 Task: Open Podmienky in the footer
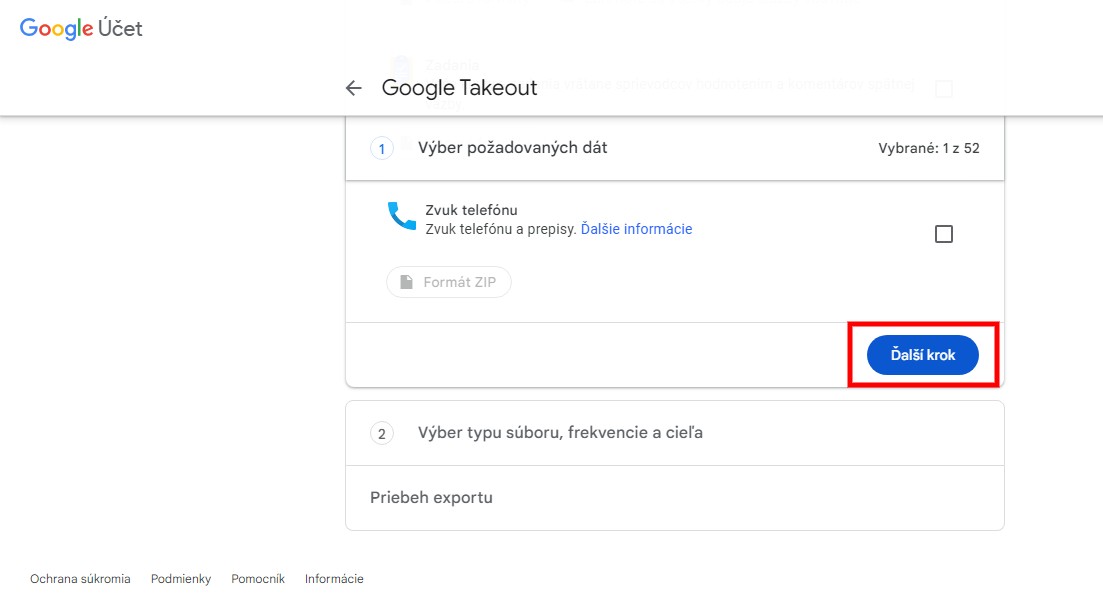[181, 579]
